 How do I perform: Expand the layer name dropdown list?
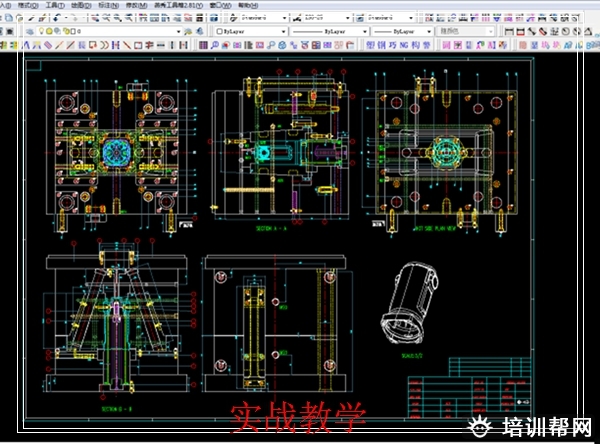click(x=180, y=31)
